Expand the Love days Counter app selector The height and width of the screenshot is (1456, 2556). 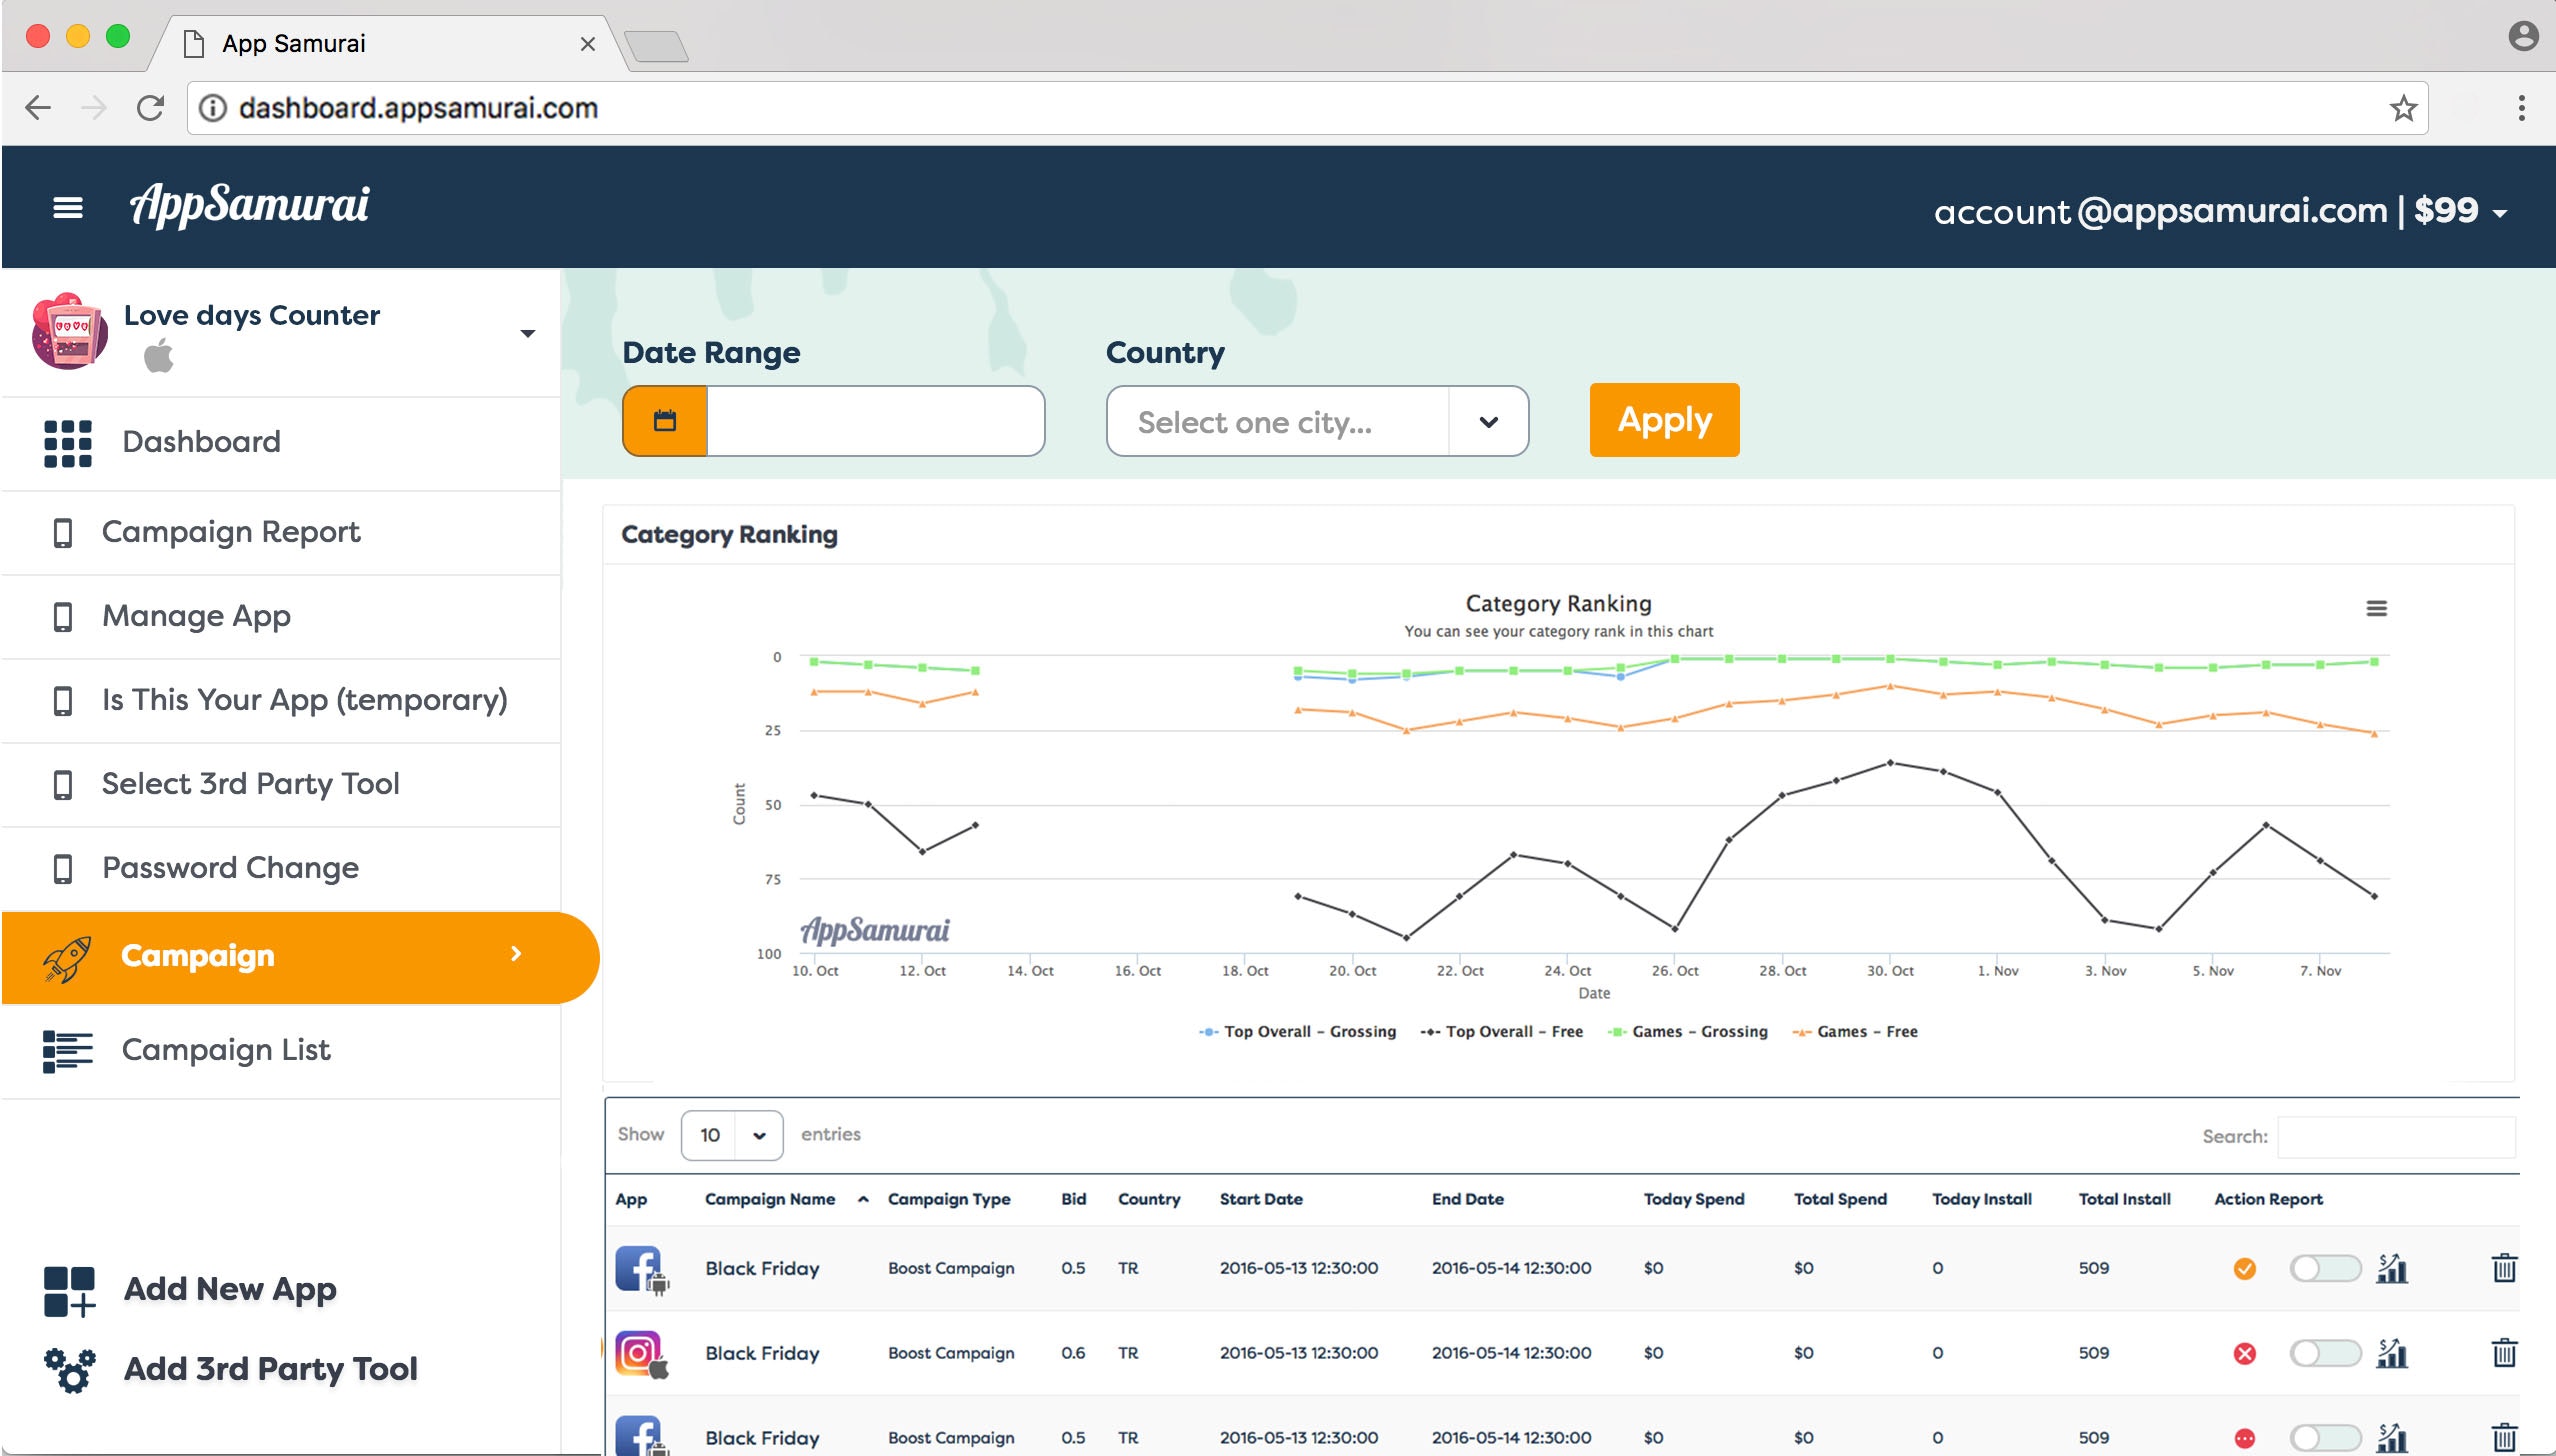pos(527,333)
